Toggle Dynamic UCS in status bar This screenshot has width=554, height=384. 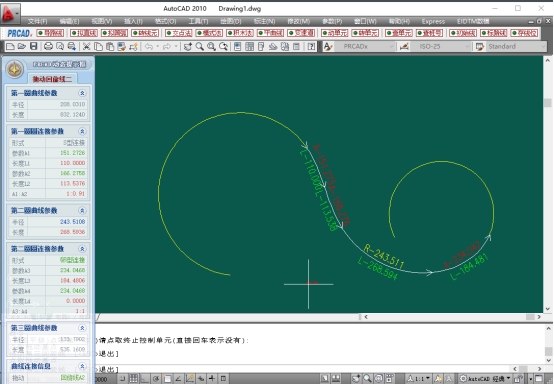[x=190, y=379]
